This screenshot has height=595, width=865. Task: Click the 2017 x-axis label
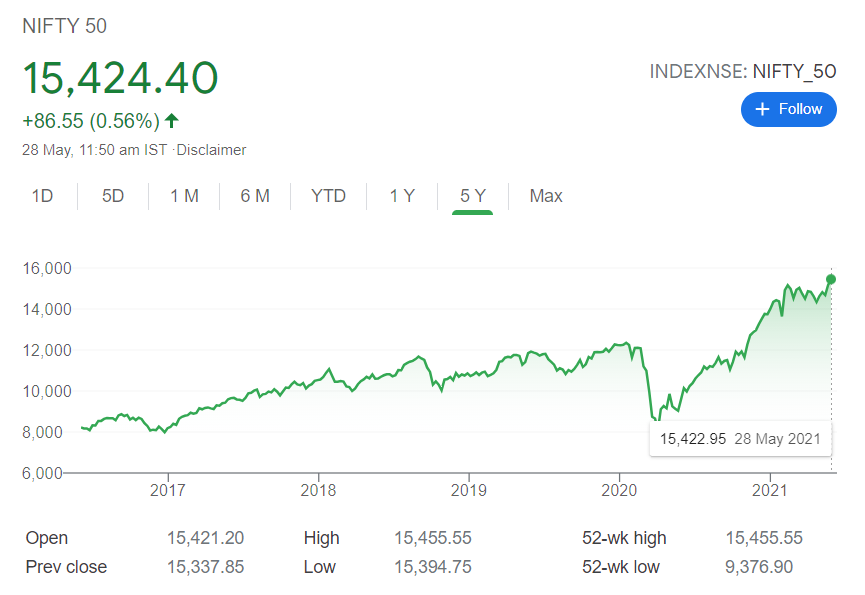168,490
